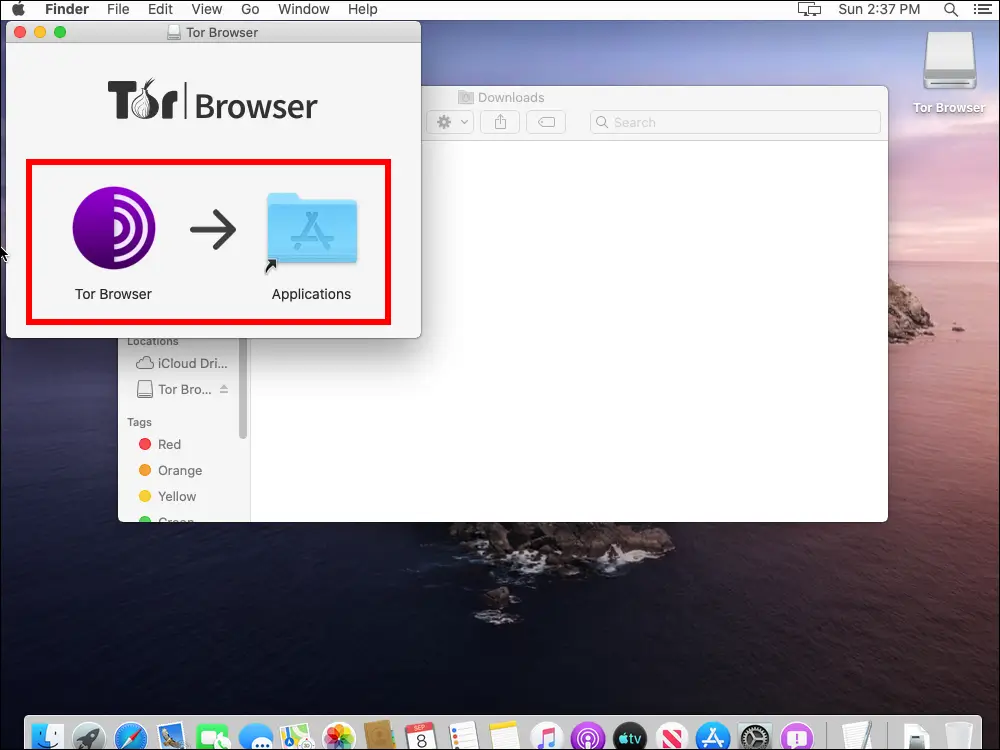This screenshot has width=1000, height=750.
Task: Open System Preferences in the Dock
Action: (754, 738)
